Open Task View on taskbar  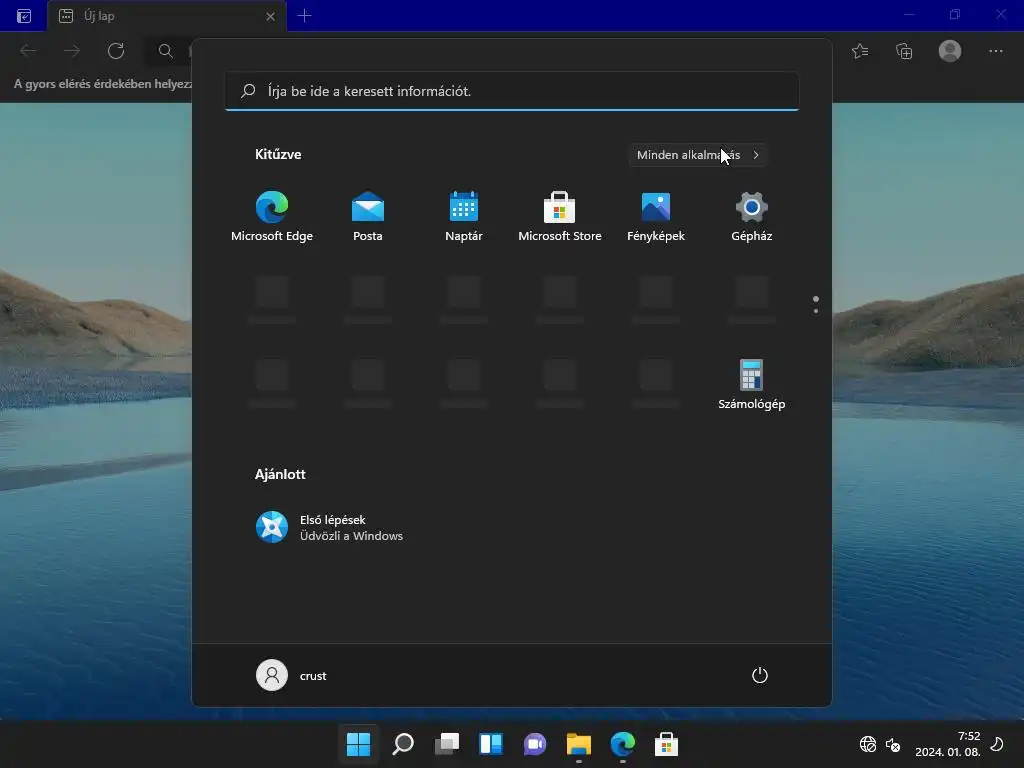[447, 744]
